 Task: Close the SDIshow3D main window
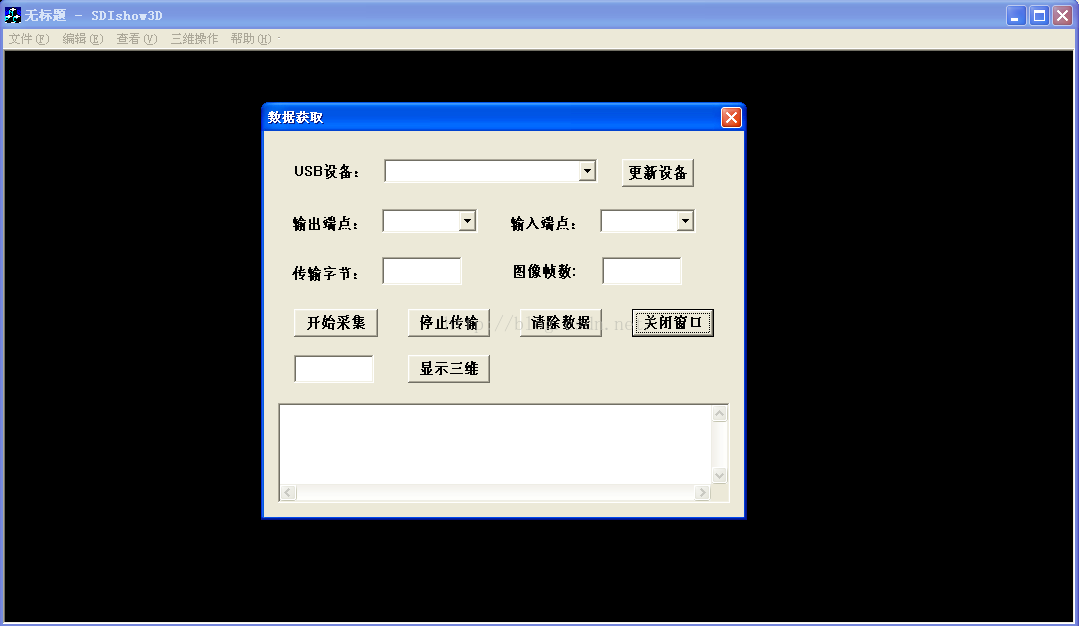pyautogui.click(x=1062, y=16)
